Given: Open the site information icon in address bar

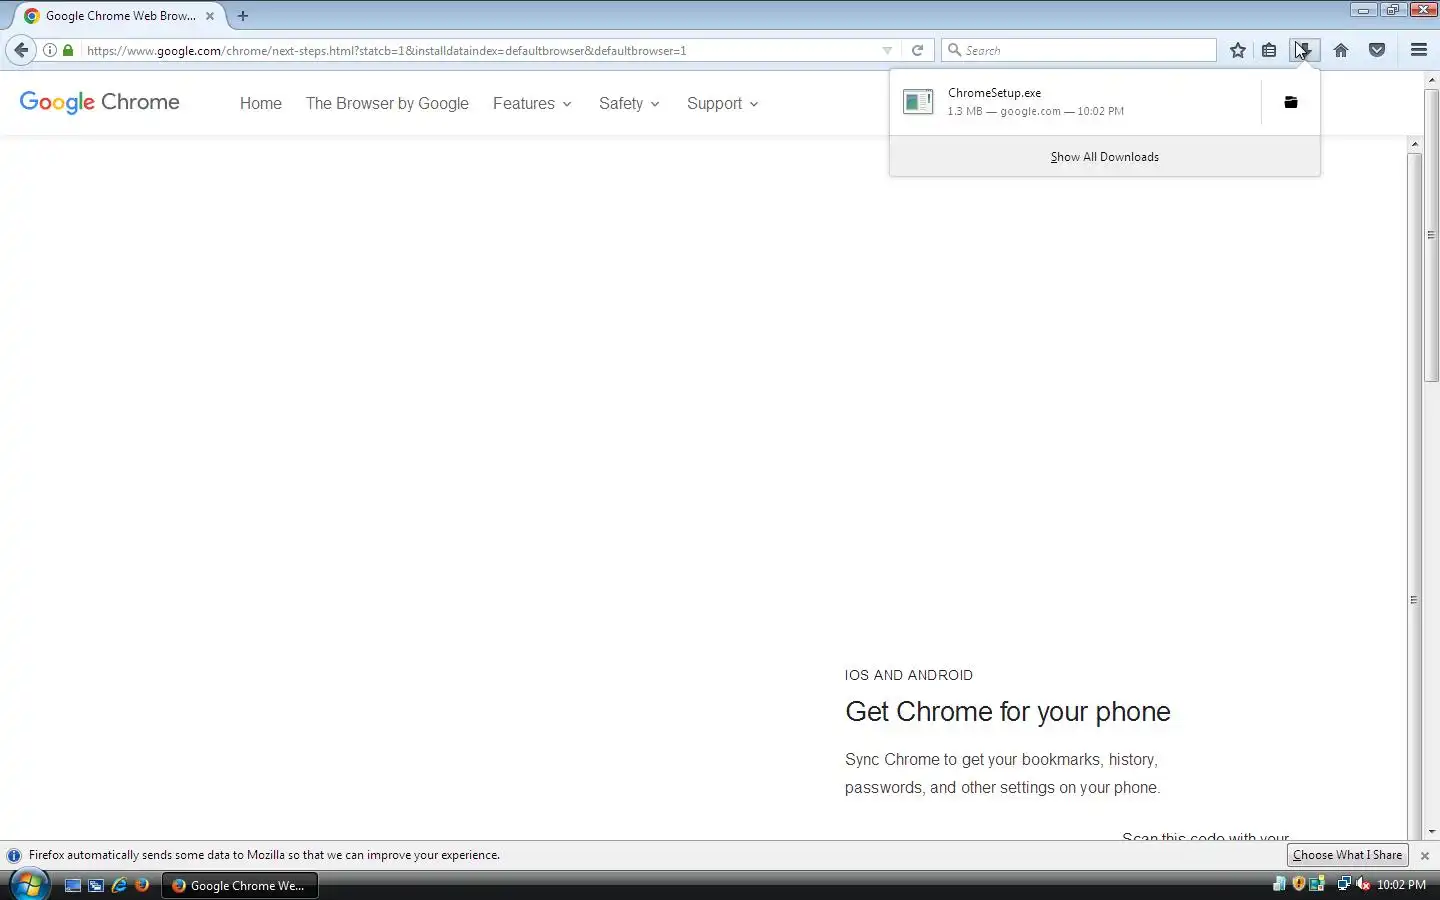Looking at the screenshot, I should [49, 50].
